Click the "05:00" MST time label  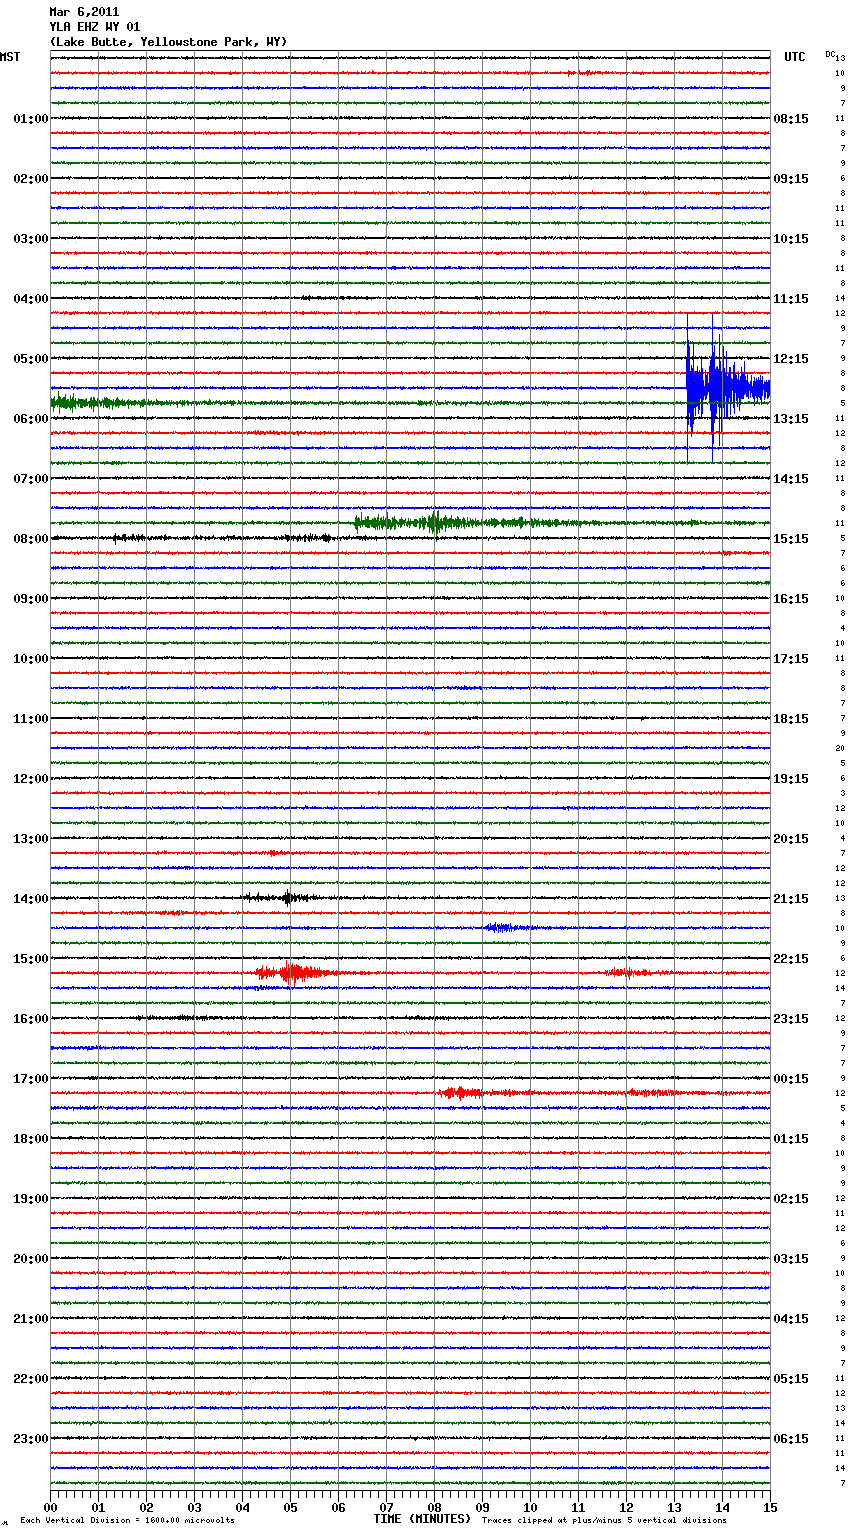pos(30,359)
